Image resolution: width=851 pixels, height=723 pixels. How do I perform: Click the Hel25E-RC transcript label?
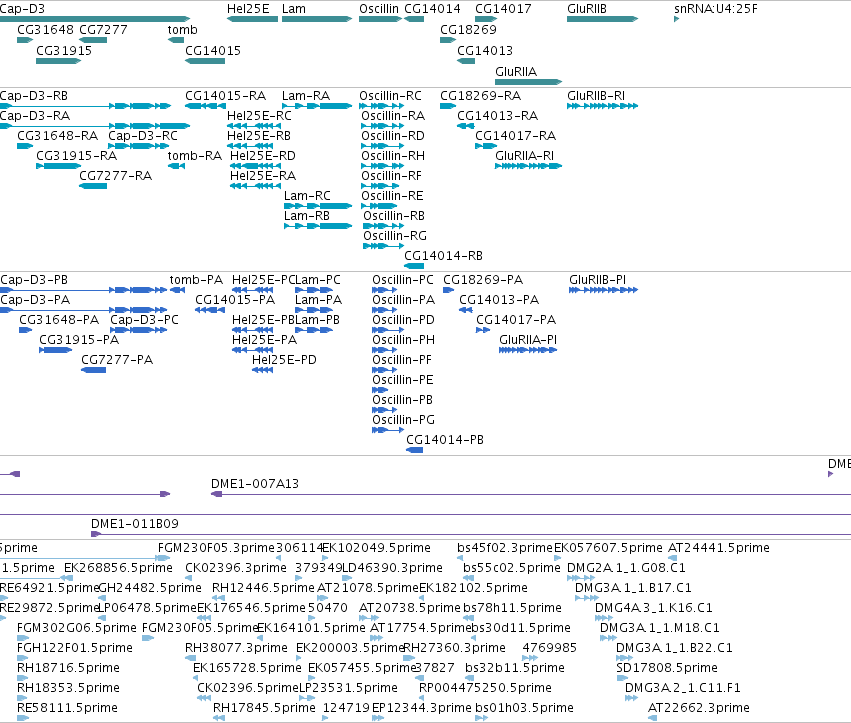click(259, 116)
